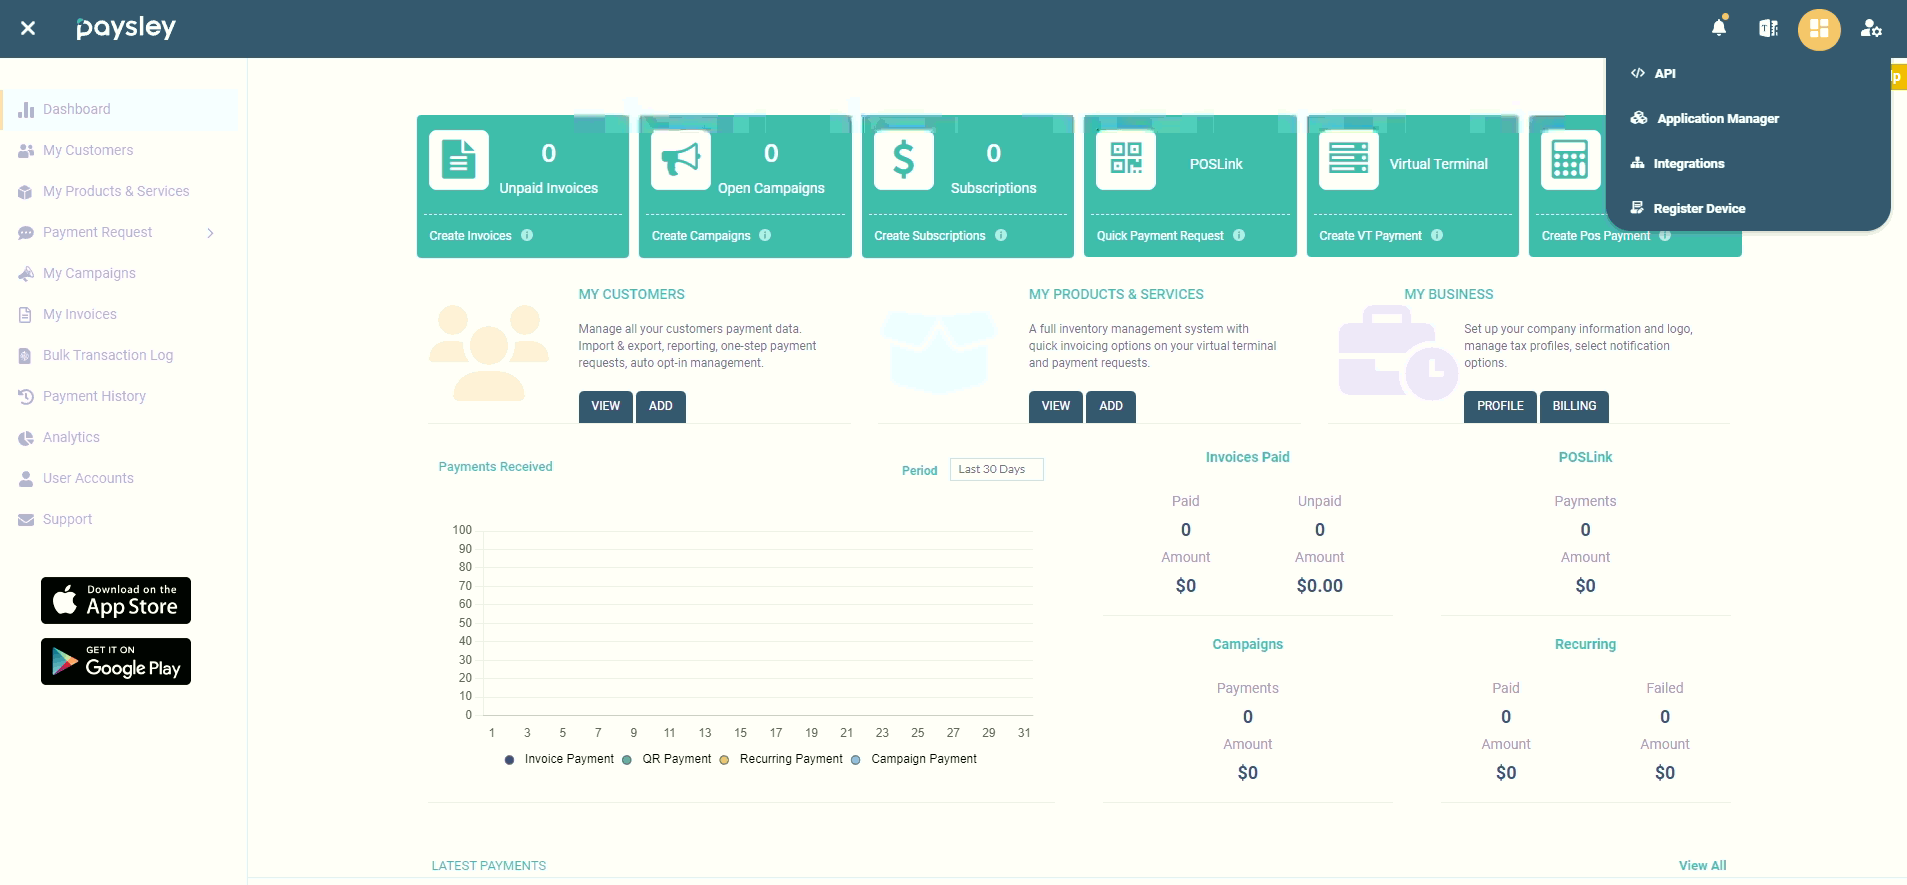Click the calculator icon on POS card
This screenshot has height=885, width=1907.
pos(1570,160)
